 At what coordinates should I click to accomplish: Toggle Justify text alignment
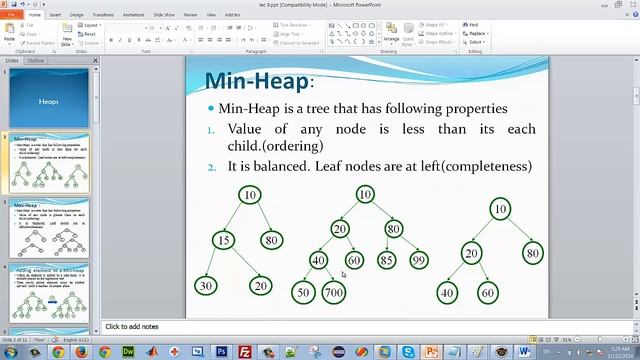[x=228, y=40]
